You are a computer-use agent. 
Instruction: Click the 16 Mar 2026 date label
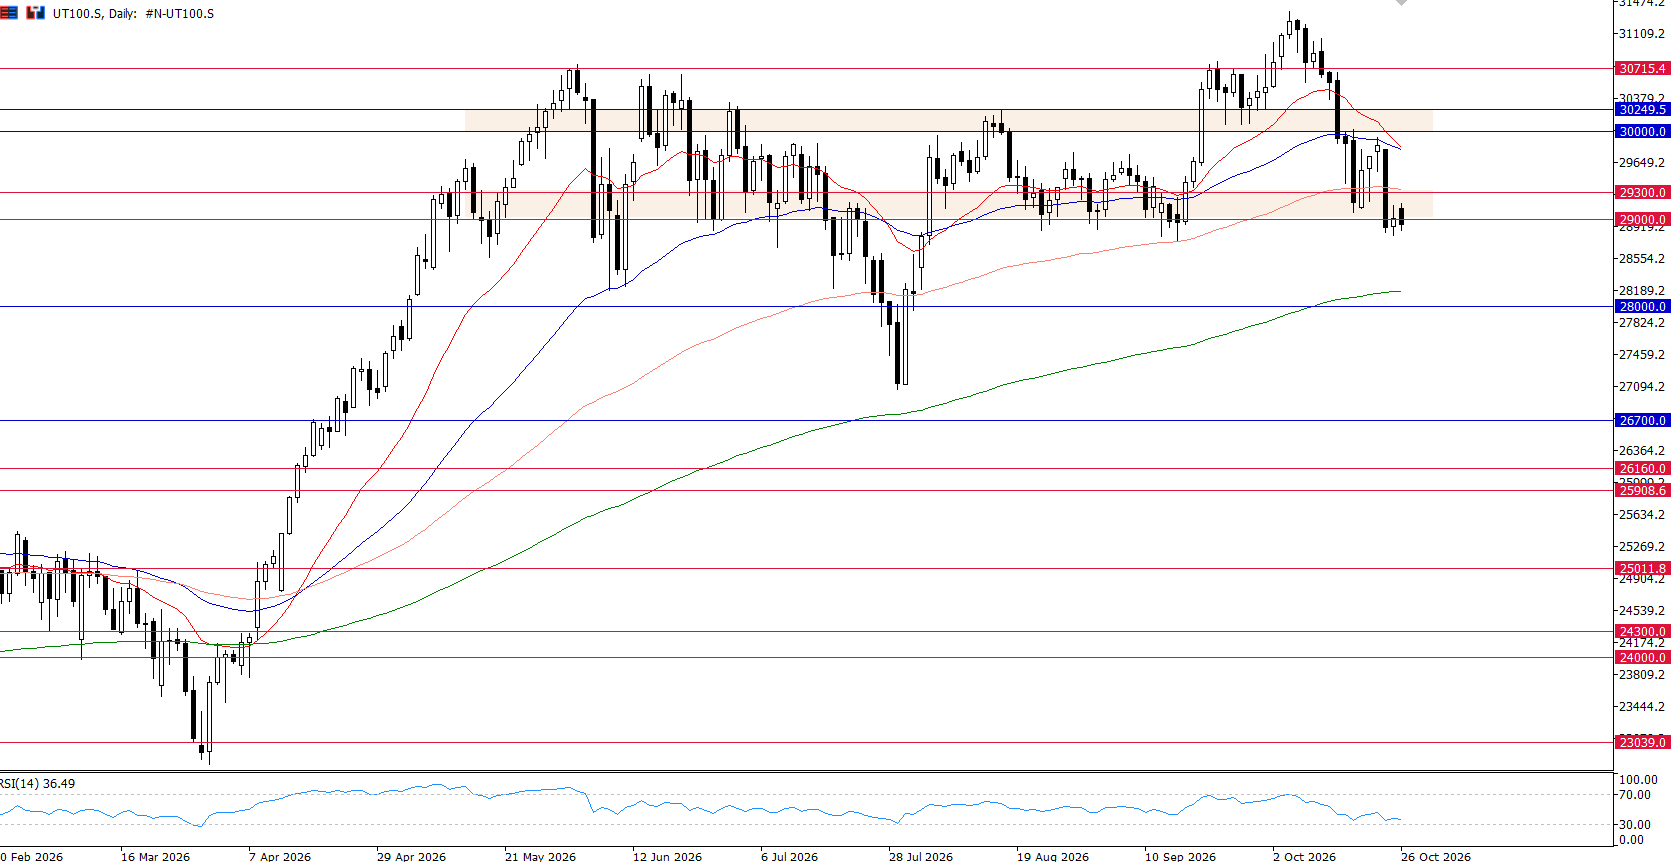[155, 856]
